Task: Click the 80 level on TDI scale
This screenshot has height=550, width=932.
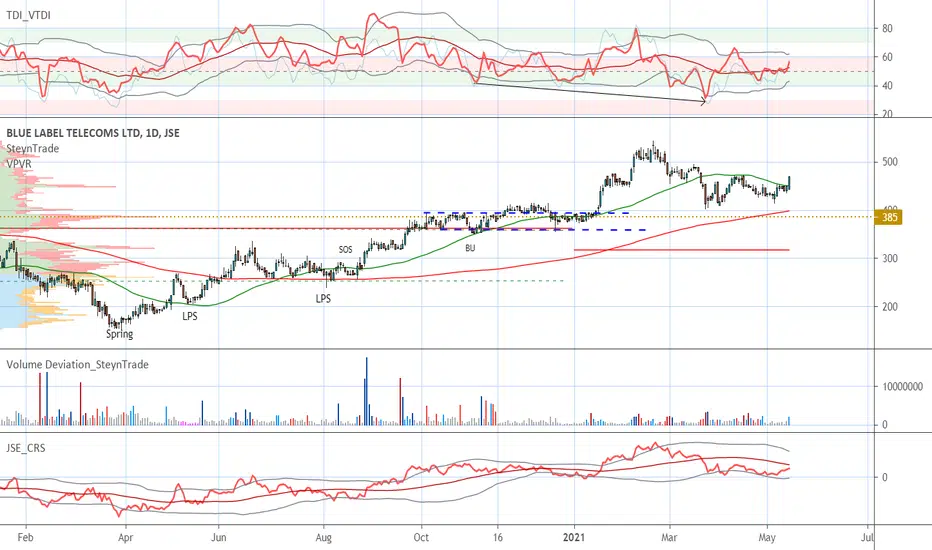Action: 887,29
